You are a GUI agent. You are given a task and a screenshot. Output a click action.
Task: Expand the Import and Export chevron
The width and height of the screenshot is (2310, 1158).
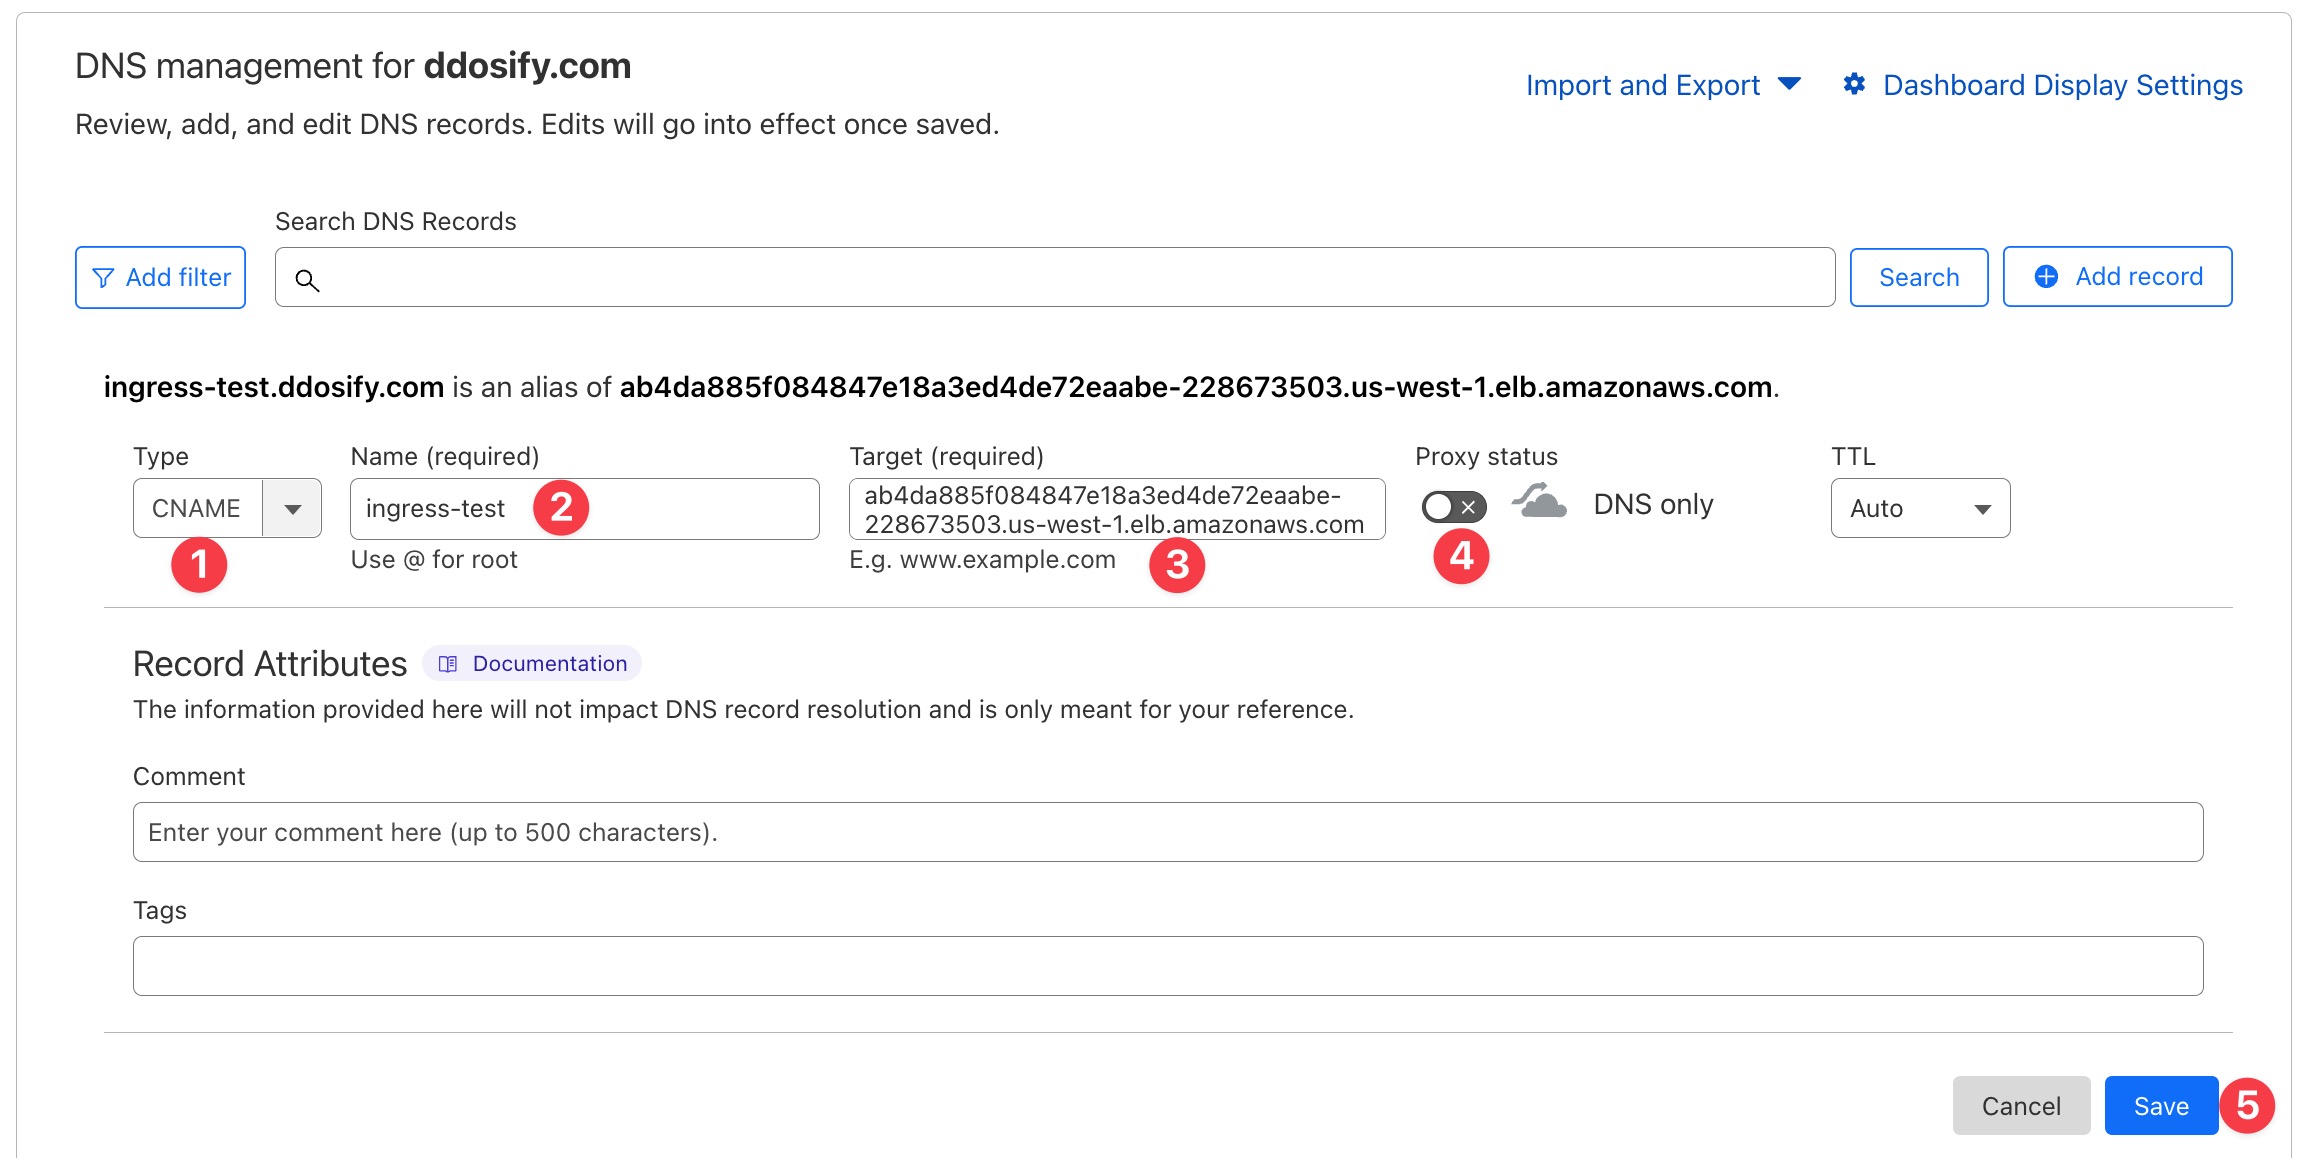[1791, 85]
